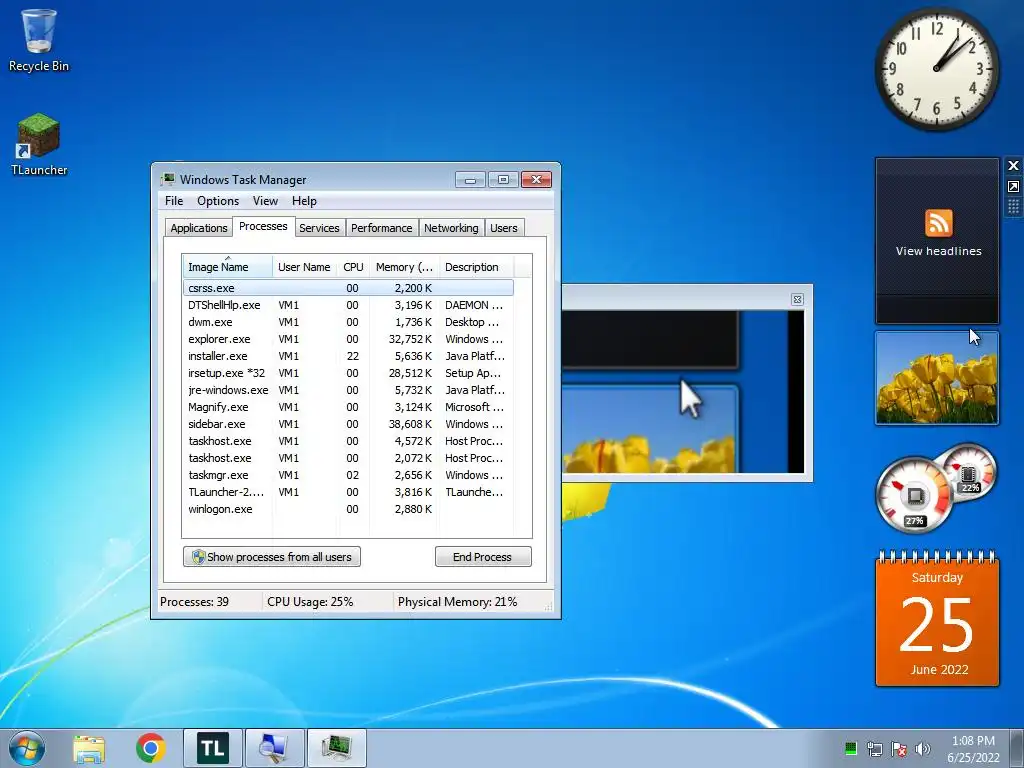Select the TL TLauncher taskbar button

pyautogui.click(x=213, y=748)
